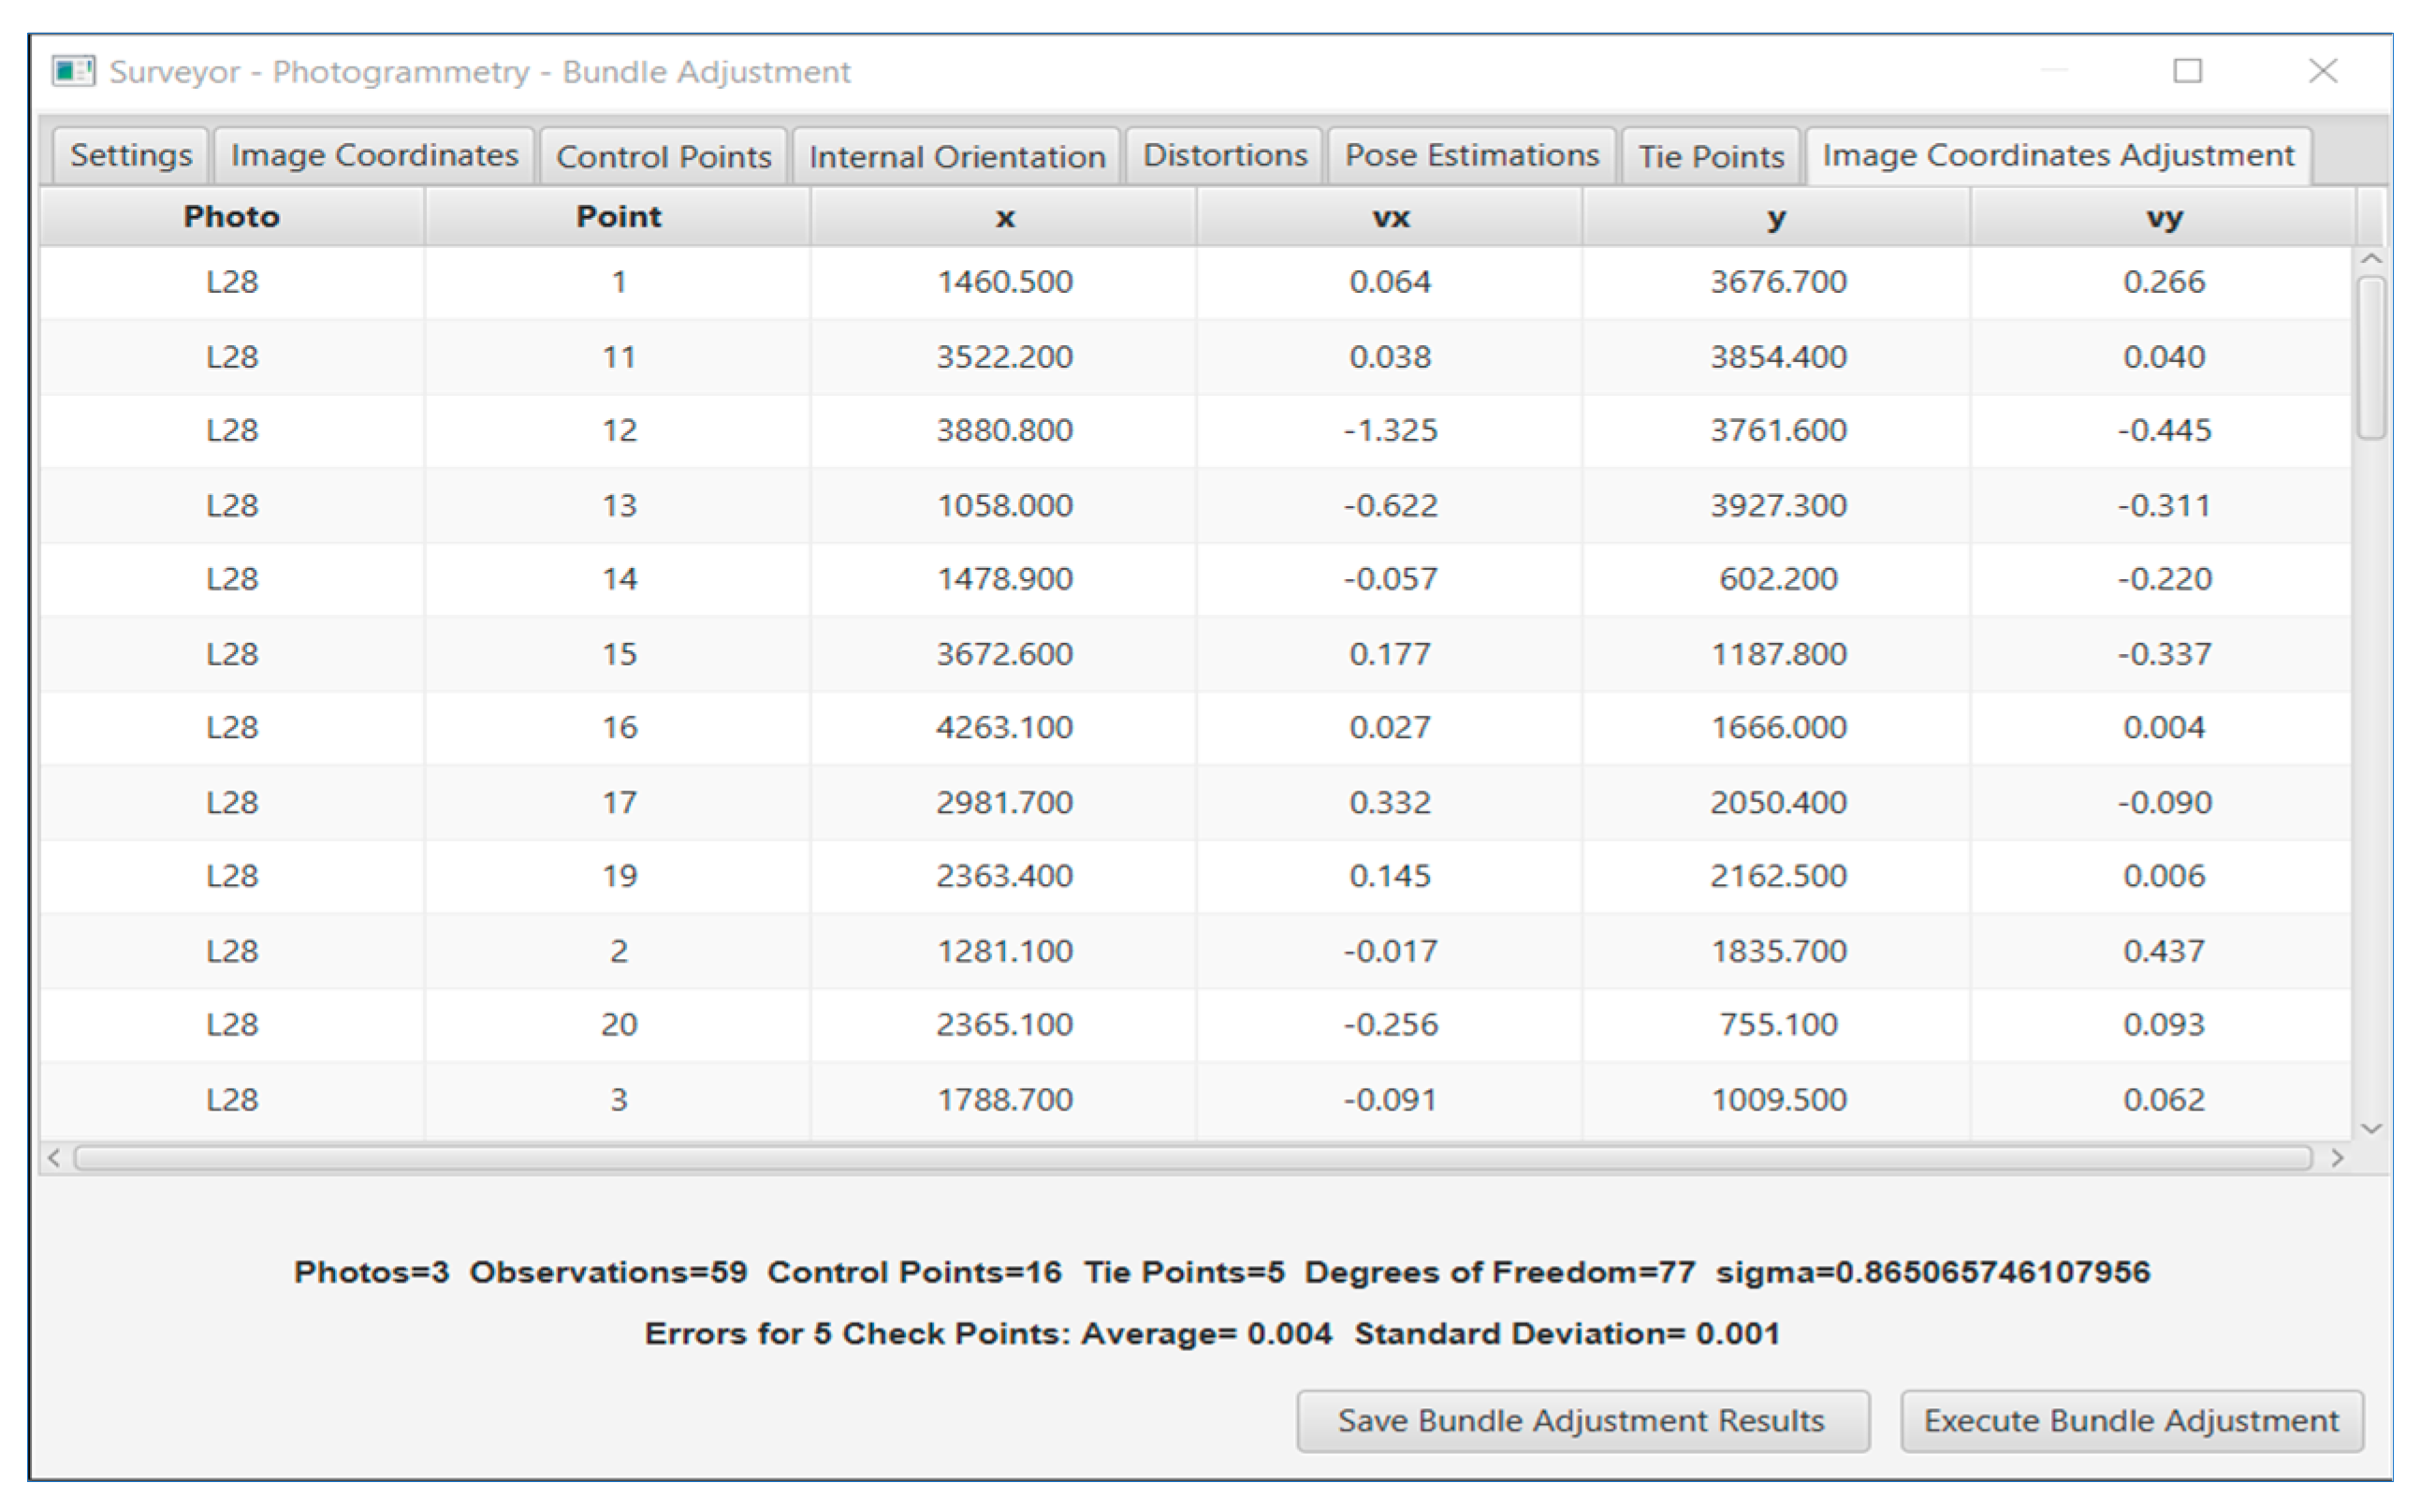Maximize the Bundle Adjustment window
The height and width of the screenshot is (1512, 2420).
2187,72
